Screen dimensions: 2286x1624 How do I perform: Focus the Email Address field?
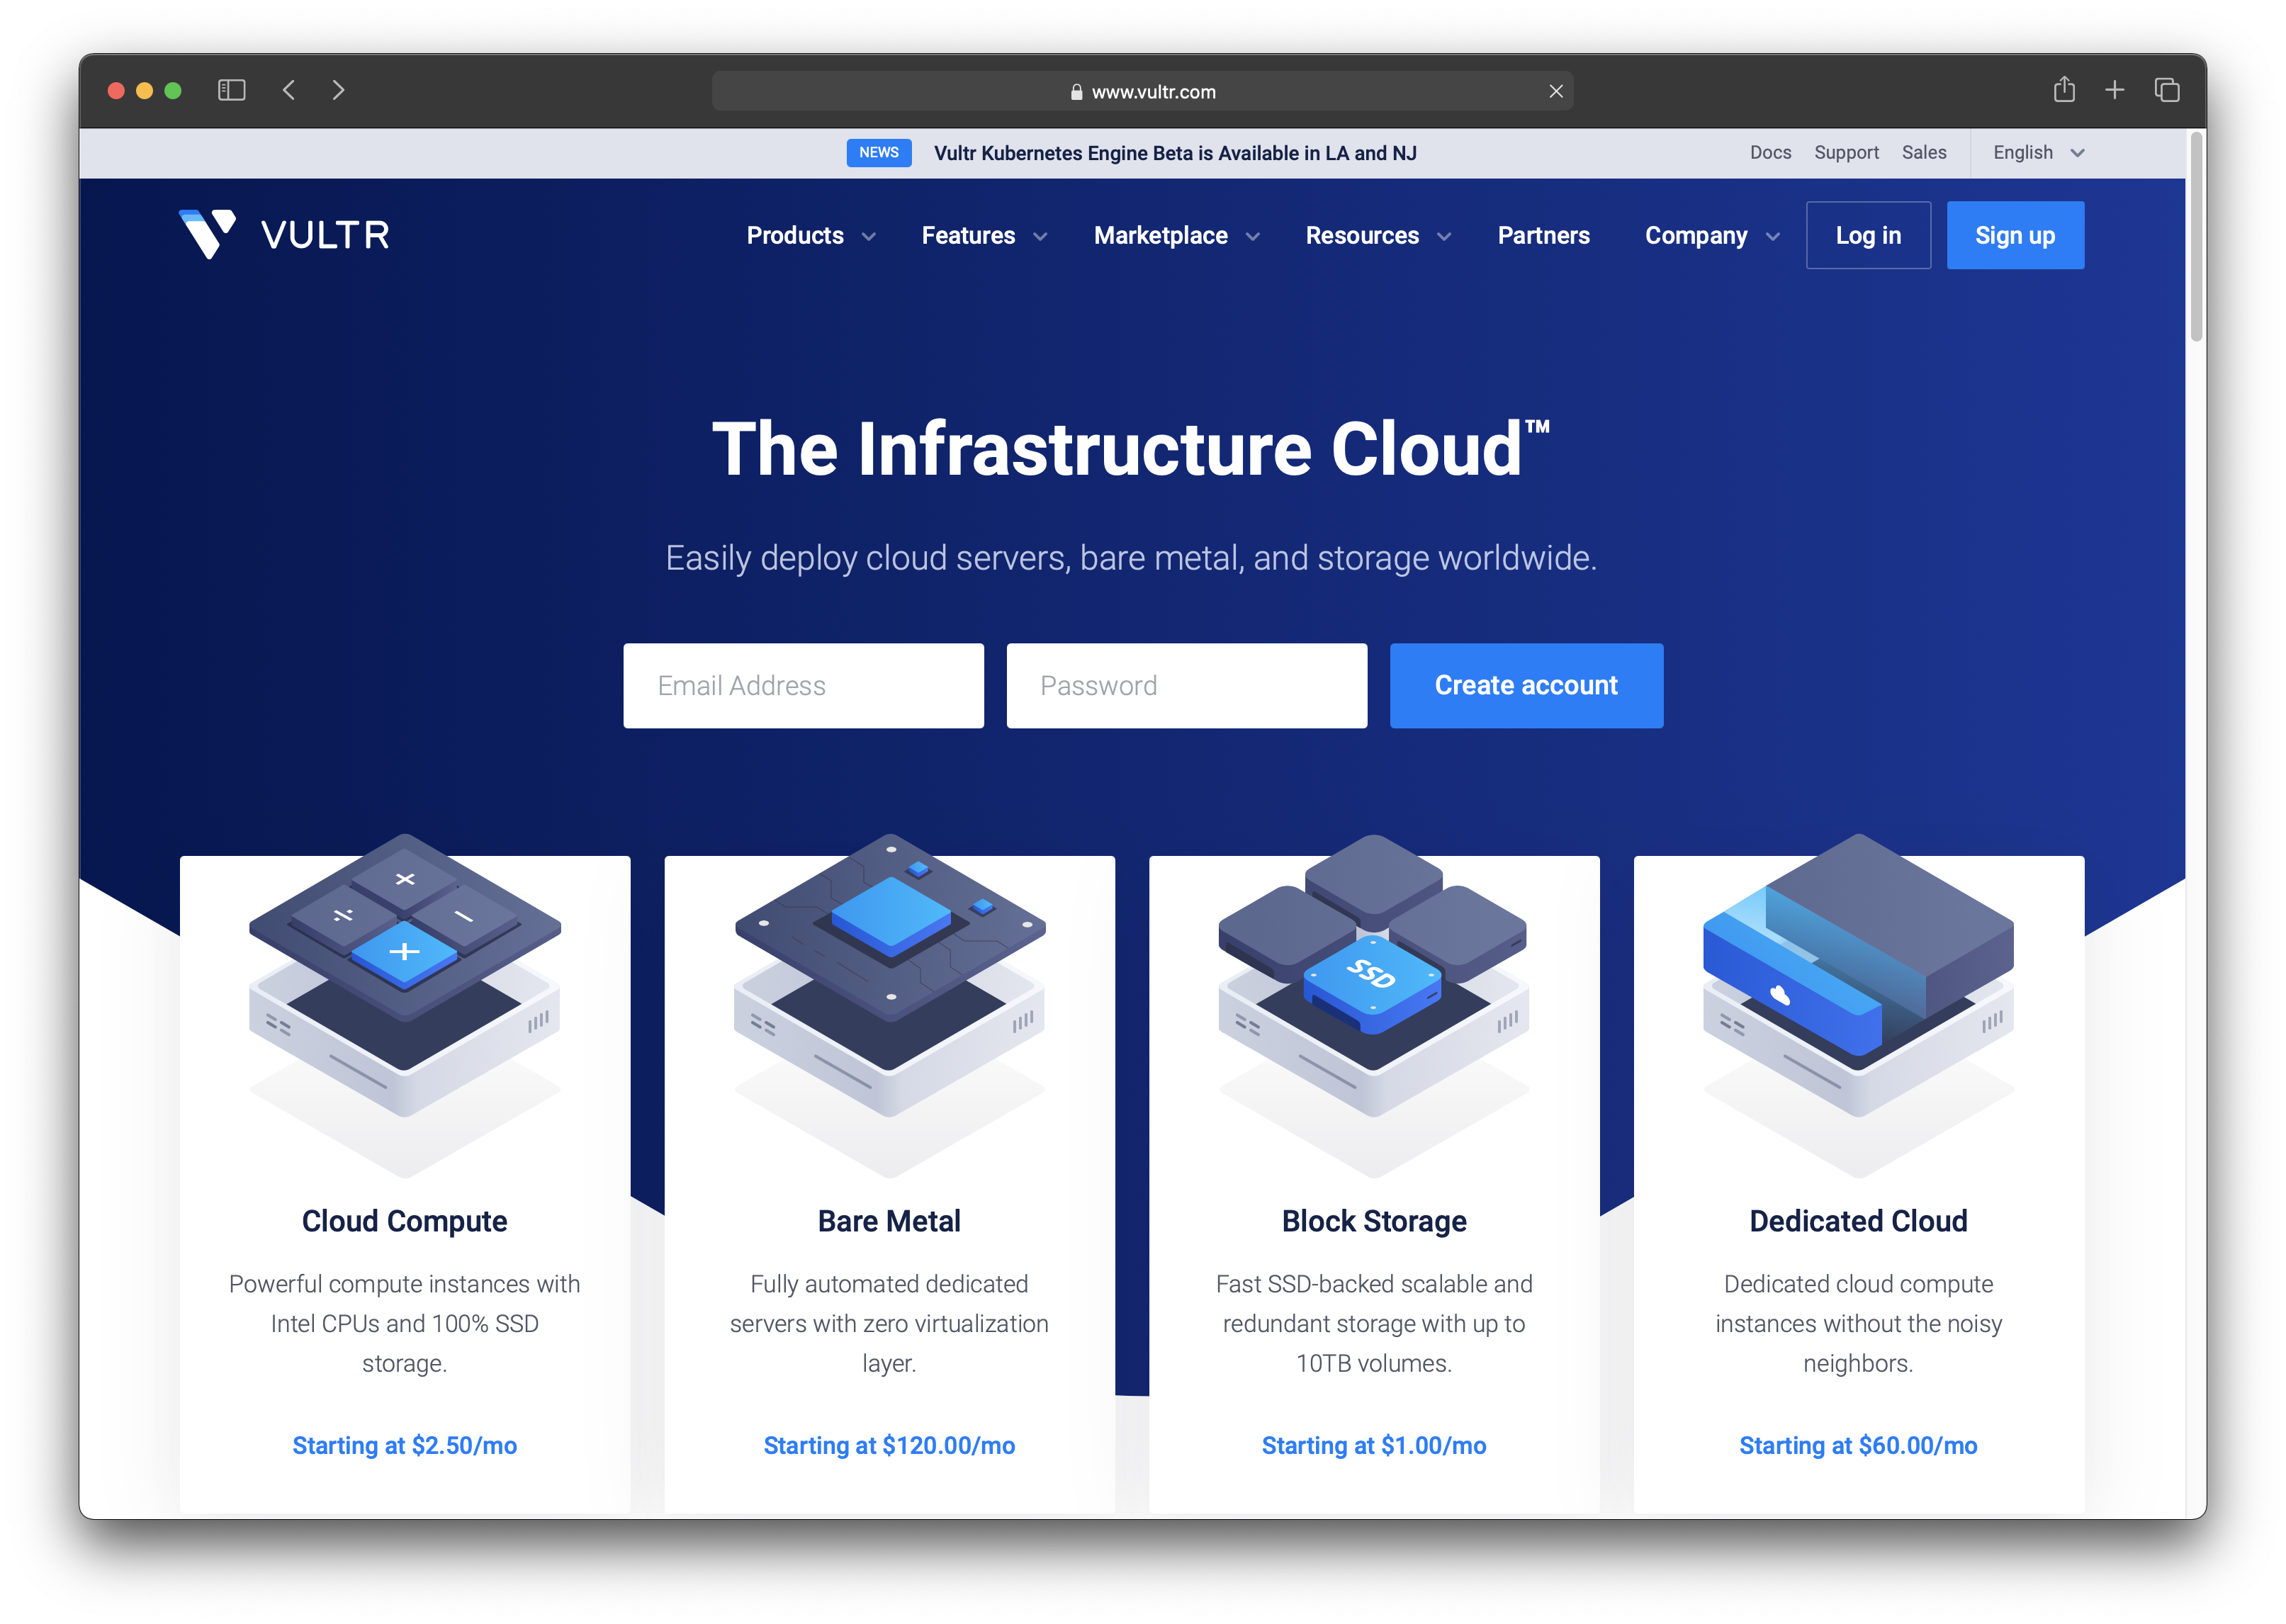pos(803,685)
